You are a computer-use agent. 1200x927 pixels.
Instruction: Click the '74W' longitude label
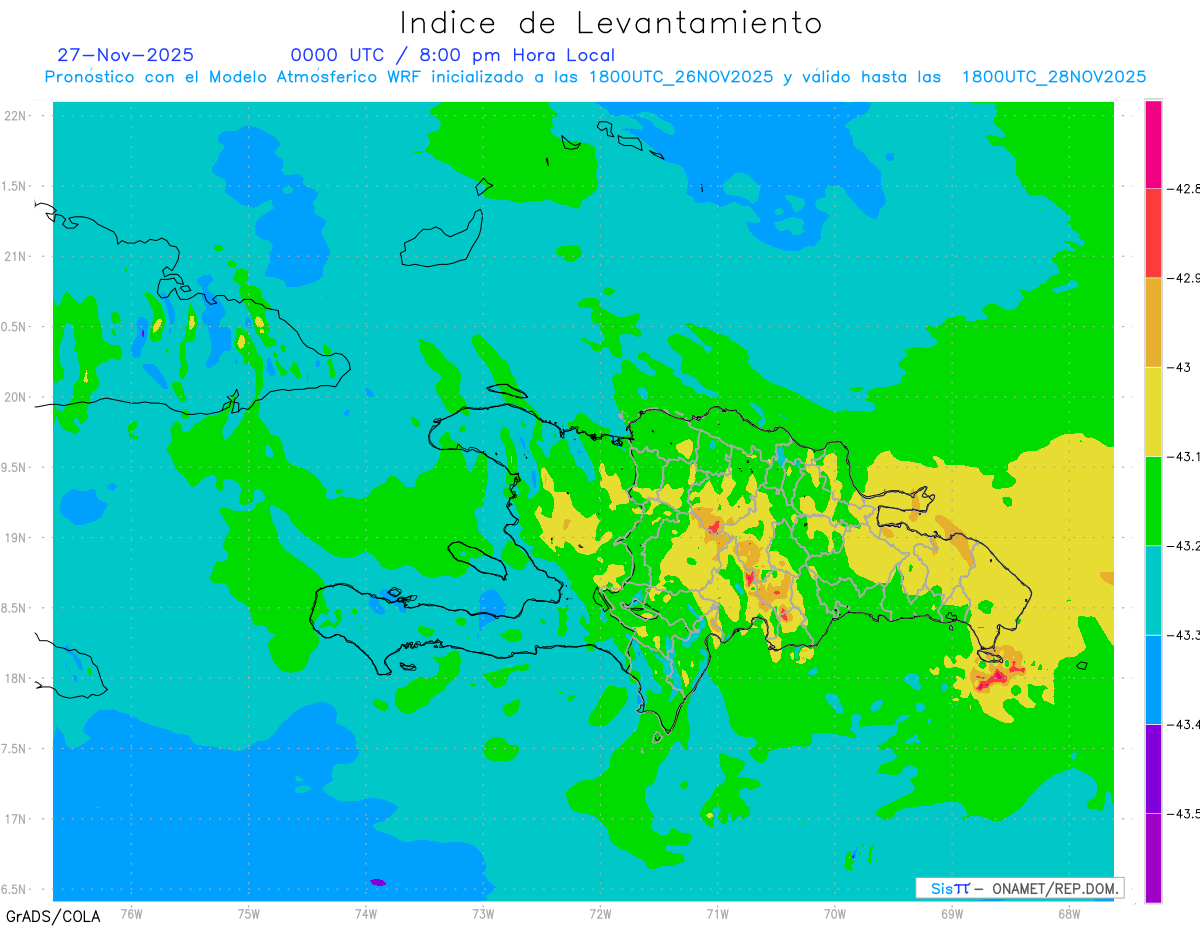coord(366,914)
